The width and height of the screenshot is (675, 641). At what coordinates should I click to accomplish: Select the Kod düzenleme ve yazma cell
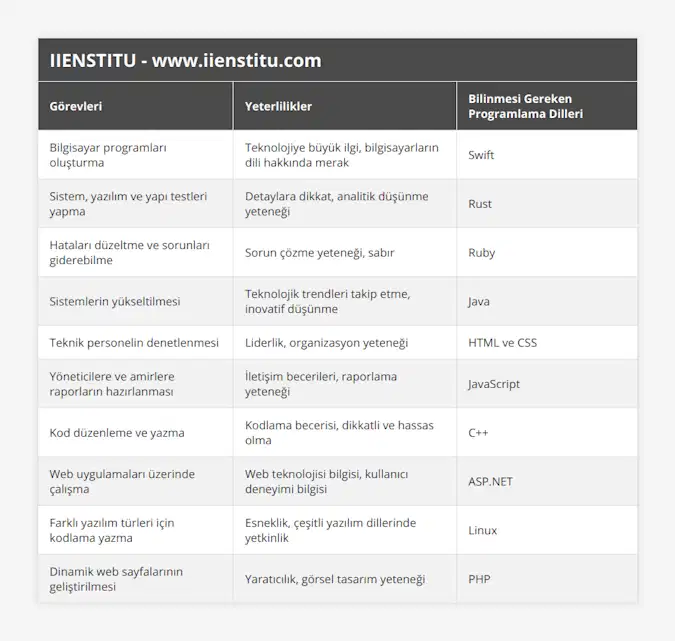[117, 433]
